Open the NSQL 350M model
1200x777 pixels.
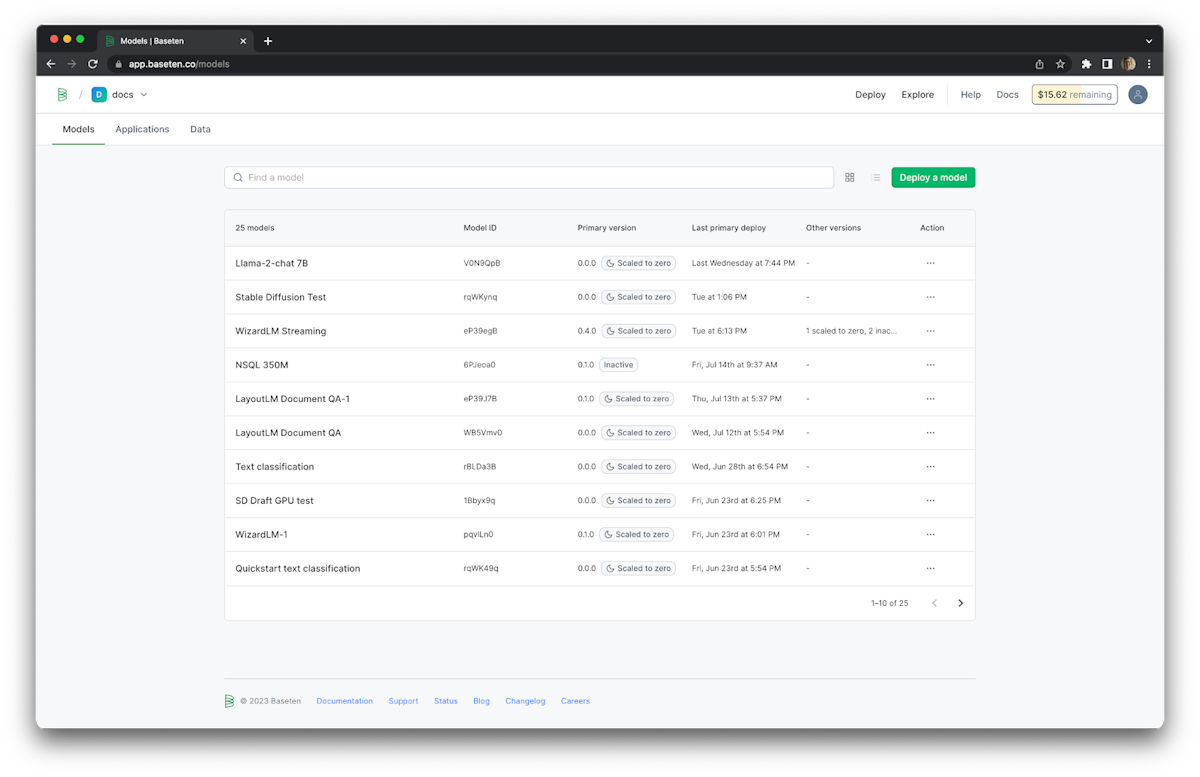click(261, 365)
